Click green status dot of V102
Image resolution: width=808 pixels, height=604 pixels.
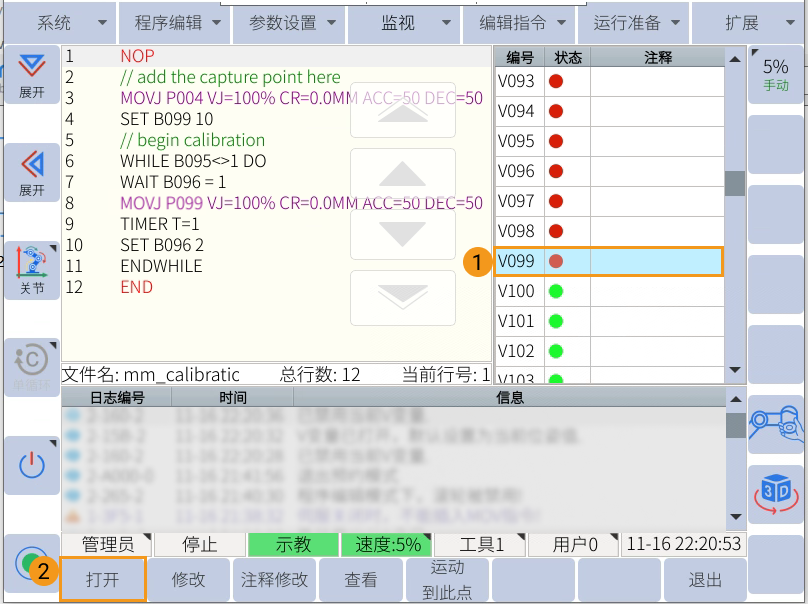click(556, 351)
